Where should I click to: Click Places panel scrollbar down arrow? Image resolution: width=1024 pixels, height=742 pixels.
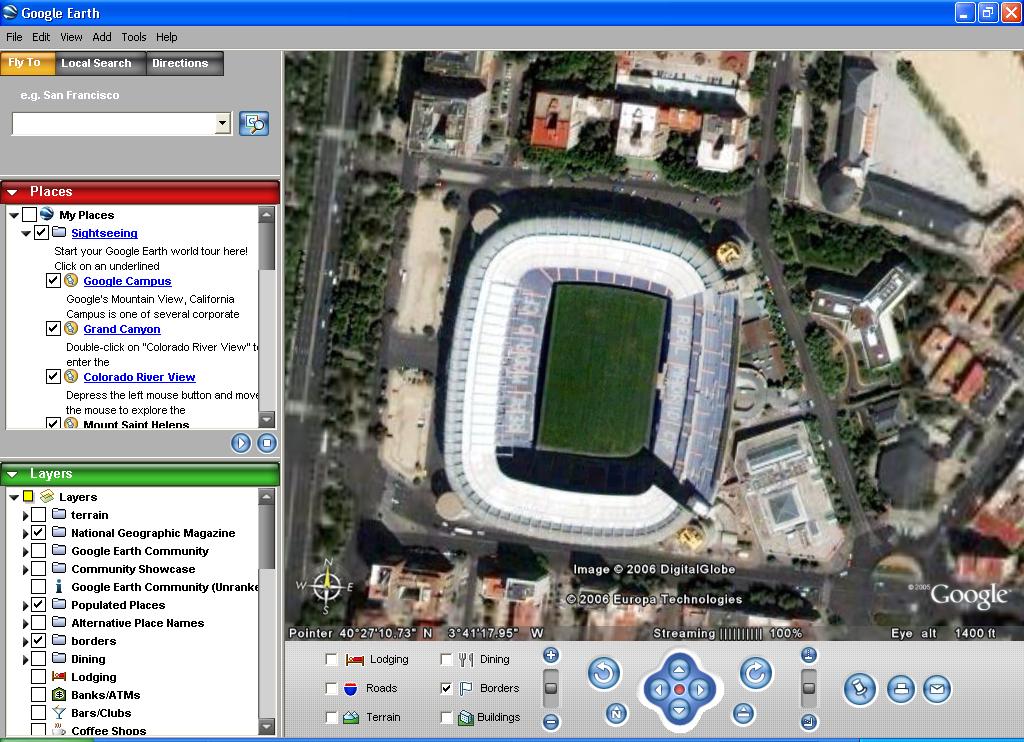266,419
